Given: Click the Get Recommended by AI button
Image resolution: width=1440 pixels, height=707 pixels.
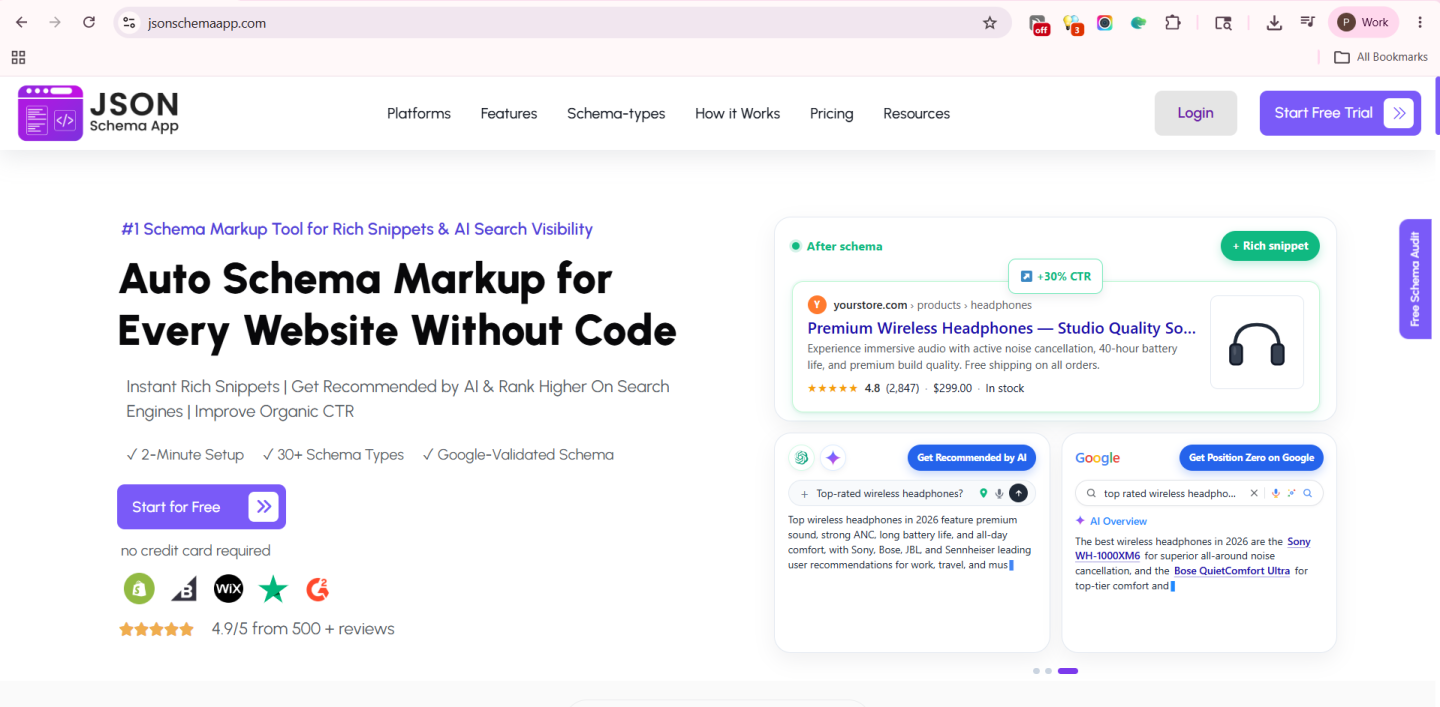Looking at the screenshot, I should point(972,458).
